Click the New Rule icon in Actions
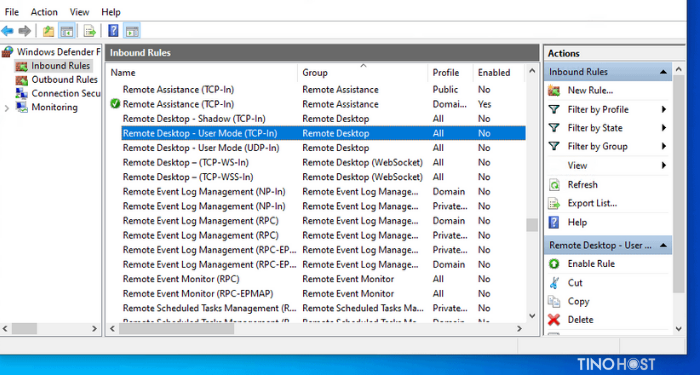 554,91
